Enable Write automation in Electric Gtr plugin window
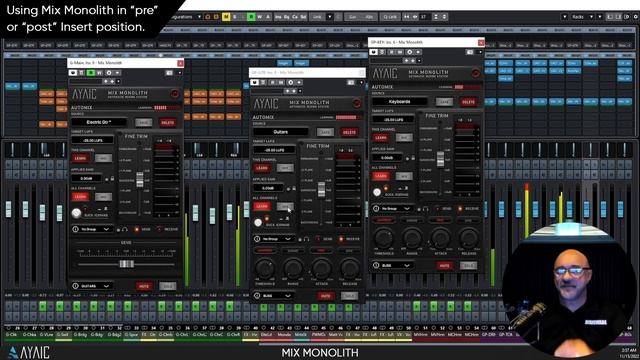This screenshot has width=640, height=360. (x=99, y=73)
